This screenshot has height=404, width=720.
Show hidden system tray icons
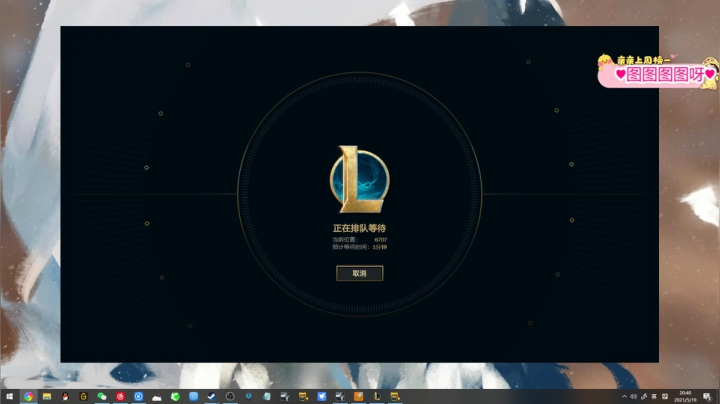coord(624,396)
